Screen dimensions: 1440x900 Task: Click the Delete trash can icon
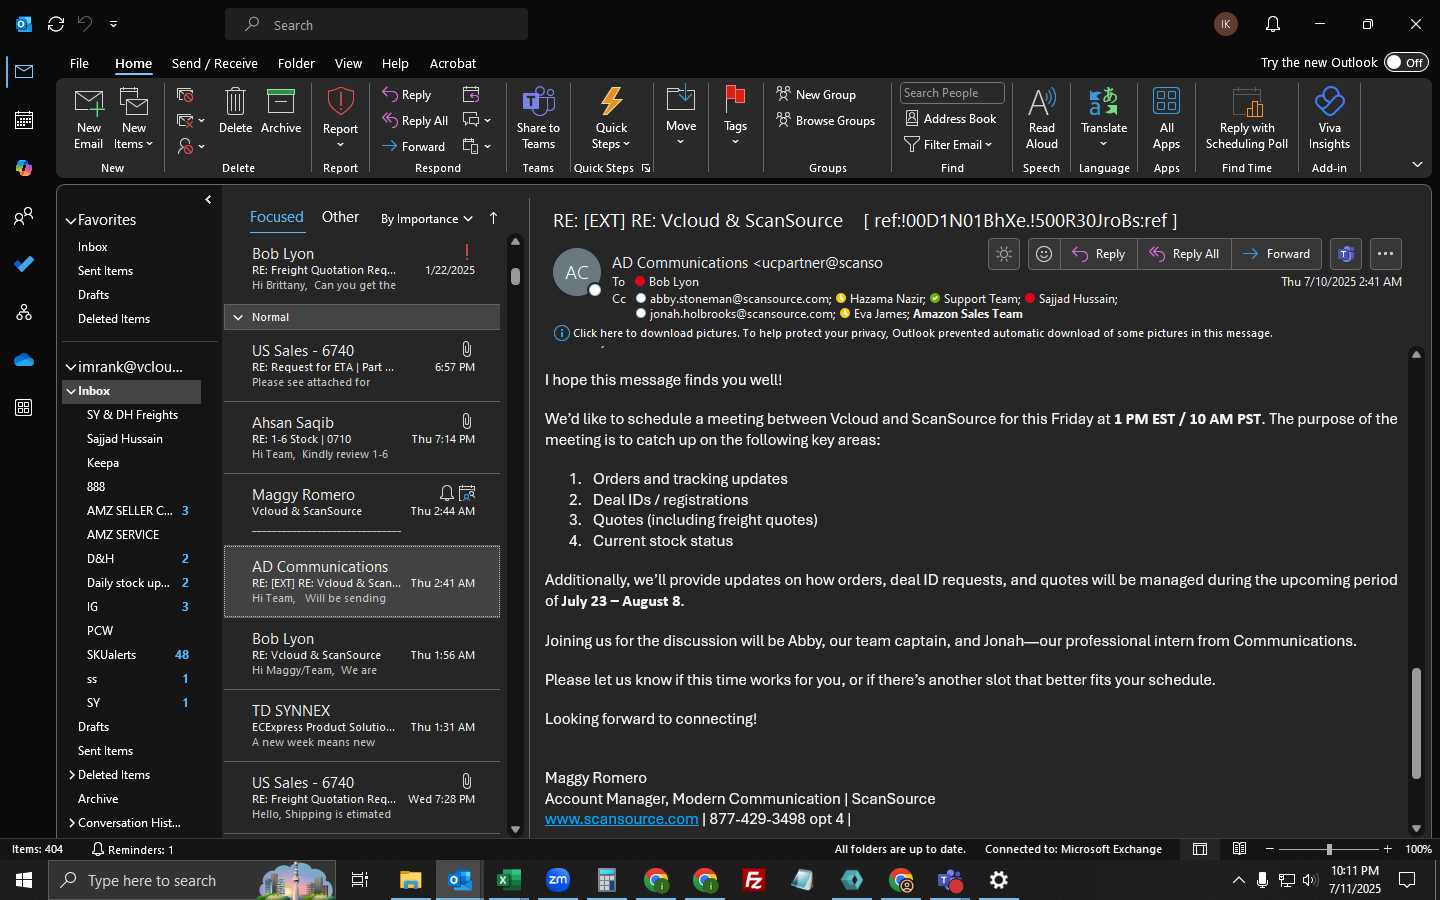(235, 102)
